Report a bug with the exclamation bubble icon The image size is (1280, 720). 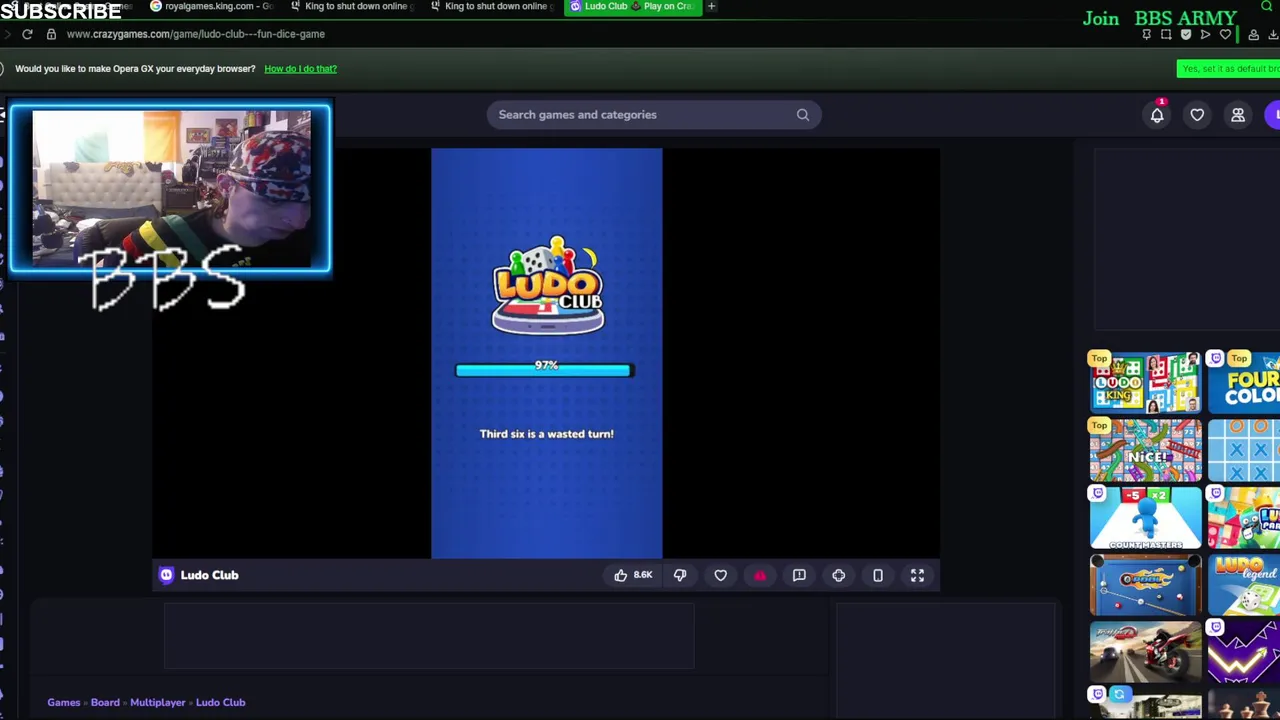coord(799,575)
